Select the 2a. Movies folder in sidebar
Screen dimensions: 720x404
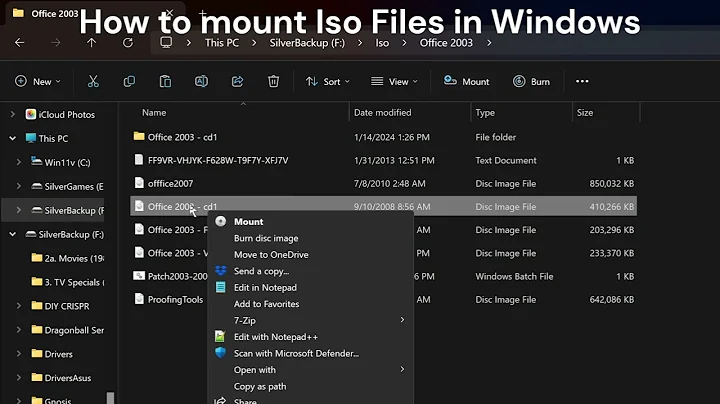click(x=67, y=258)
